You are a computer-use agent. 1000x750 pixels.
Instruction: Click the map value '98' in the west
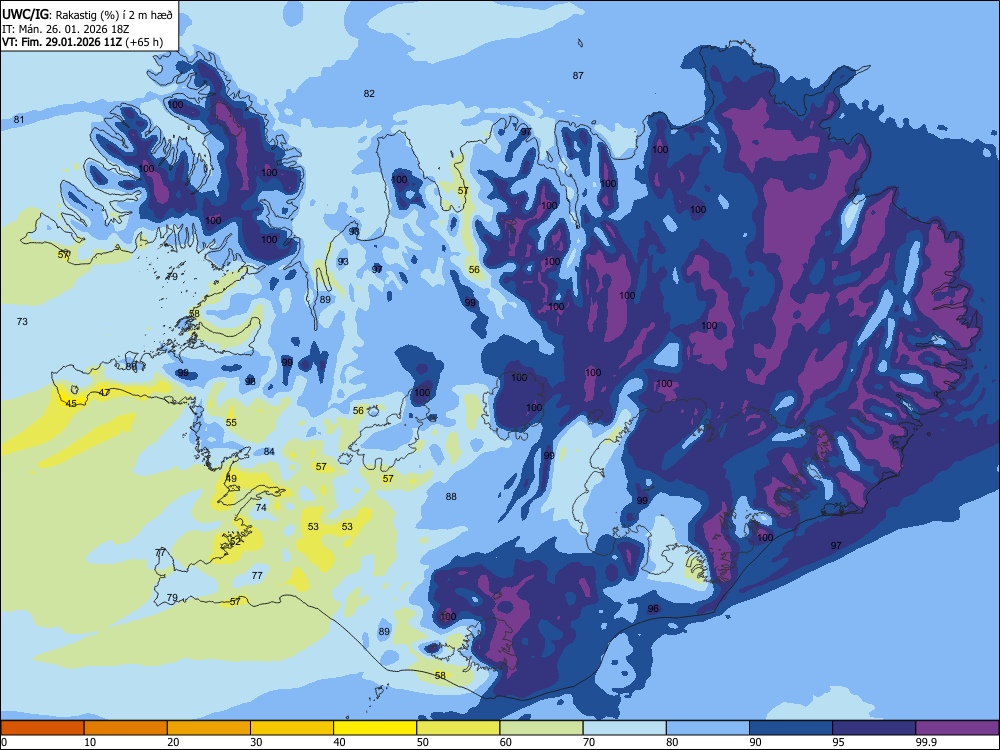pyautogui.click(x=250, y=381)
